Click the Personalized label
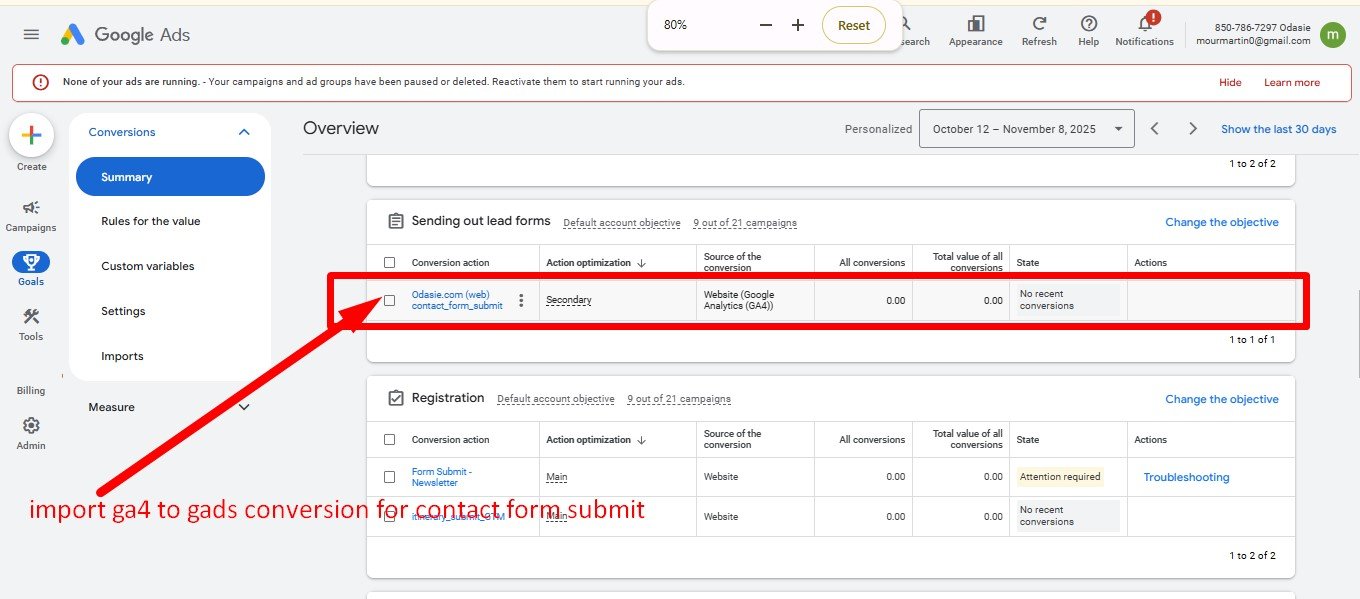 pos(878,129)
